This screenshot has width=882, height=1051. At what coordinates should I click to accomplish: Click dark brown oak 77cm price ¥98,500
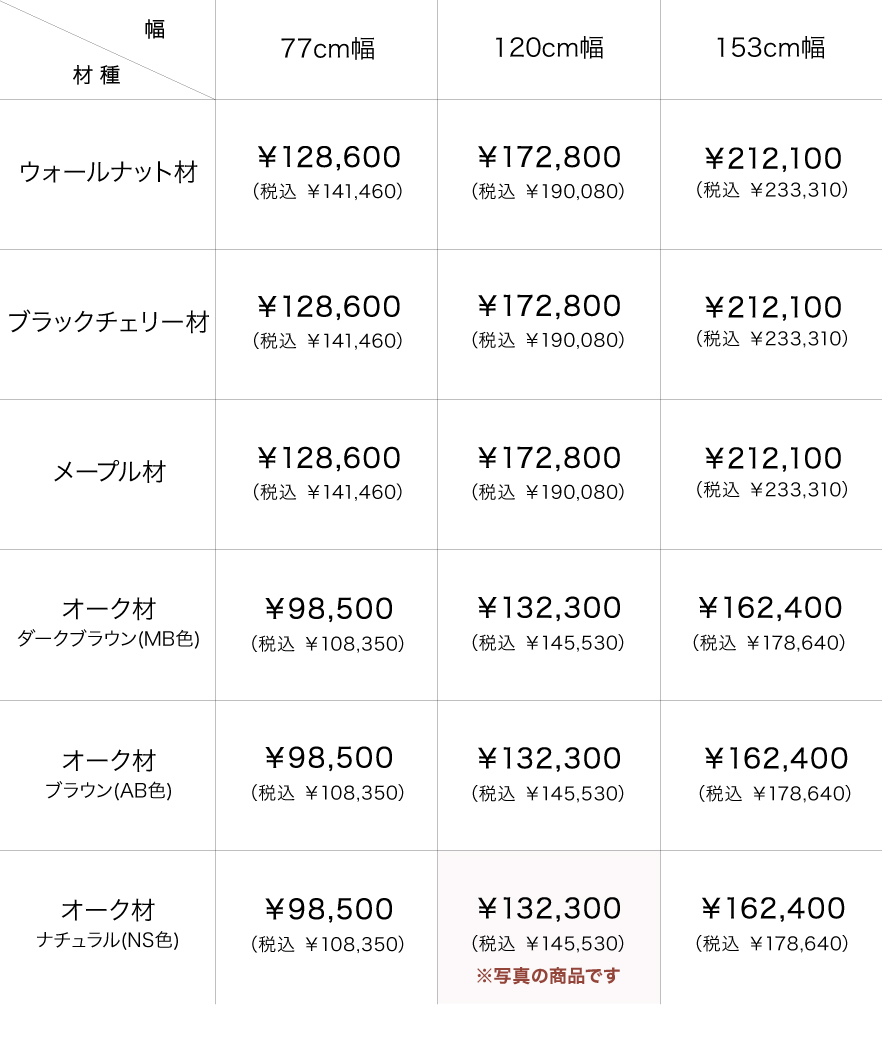click(328, 609)
